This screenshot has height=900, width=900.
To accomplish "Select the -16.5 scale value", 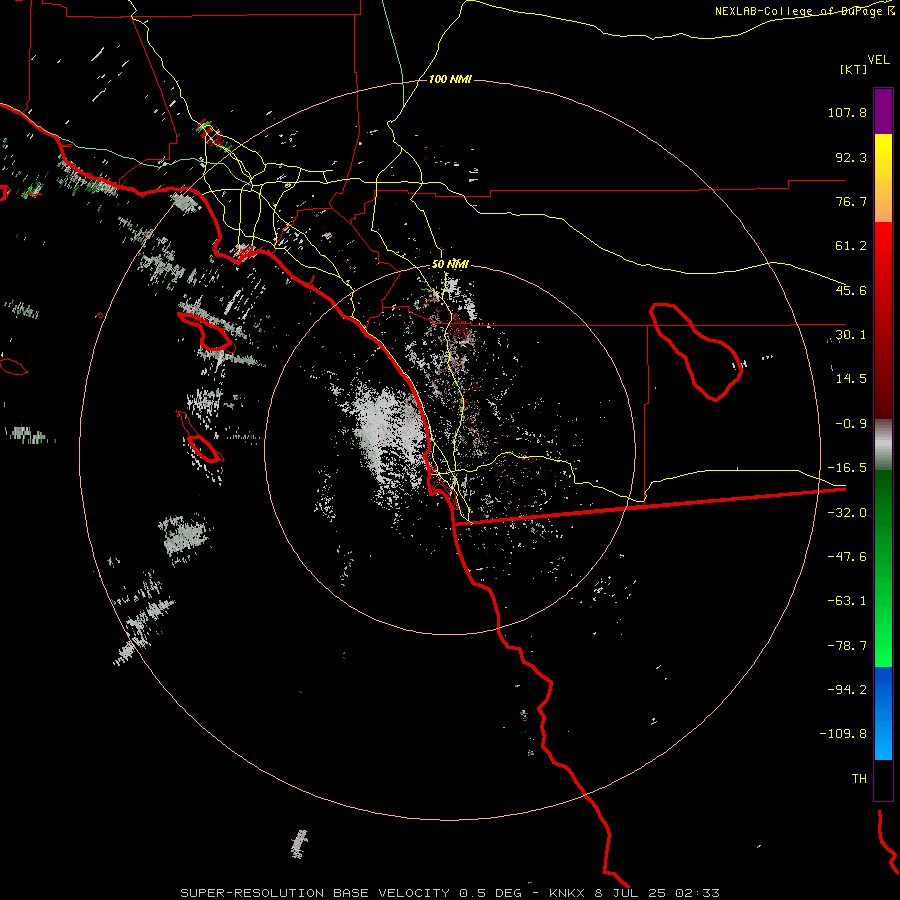I will point(847,468).
